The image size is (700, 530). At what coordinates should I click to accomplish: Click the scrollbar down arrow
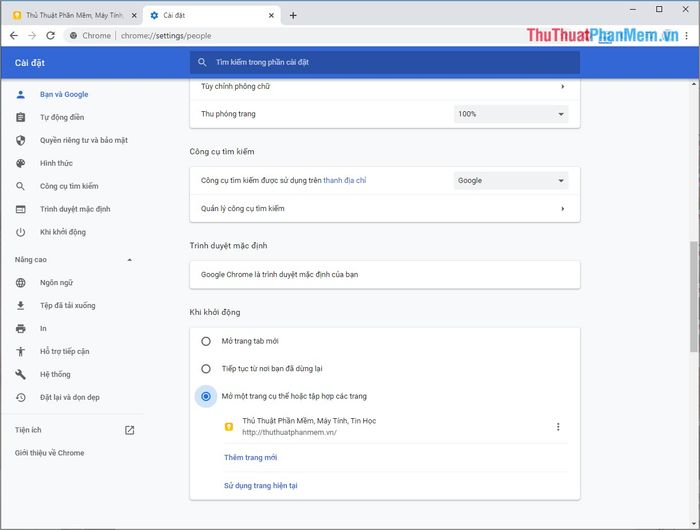point(693,523)
